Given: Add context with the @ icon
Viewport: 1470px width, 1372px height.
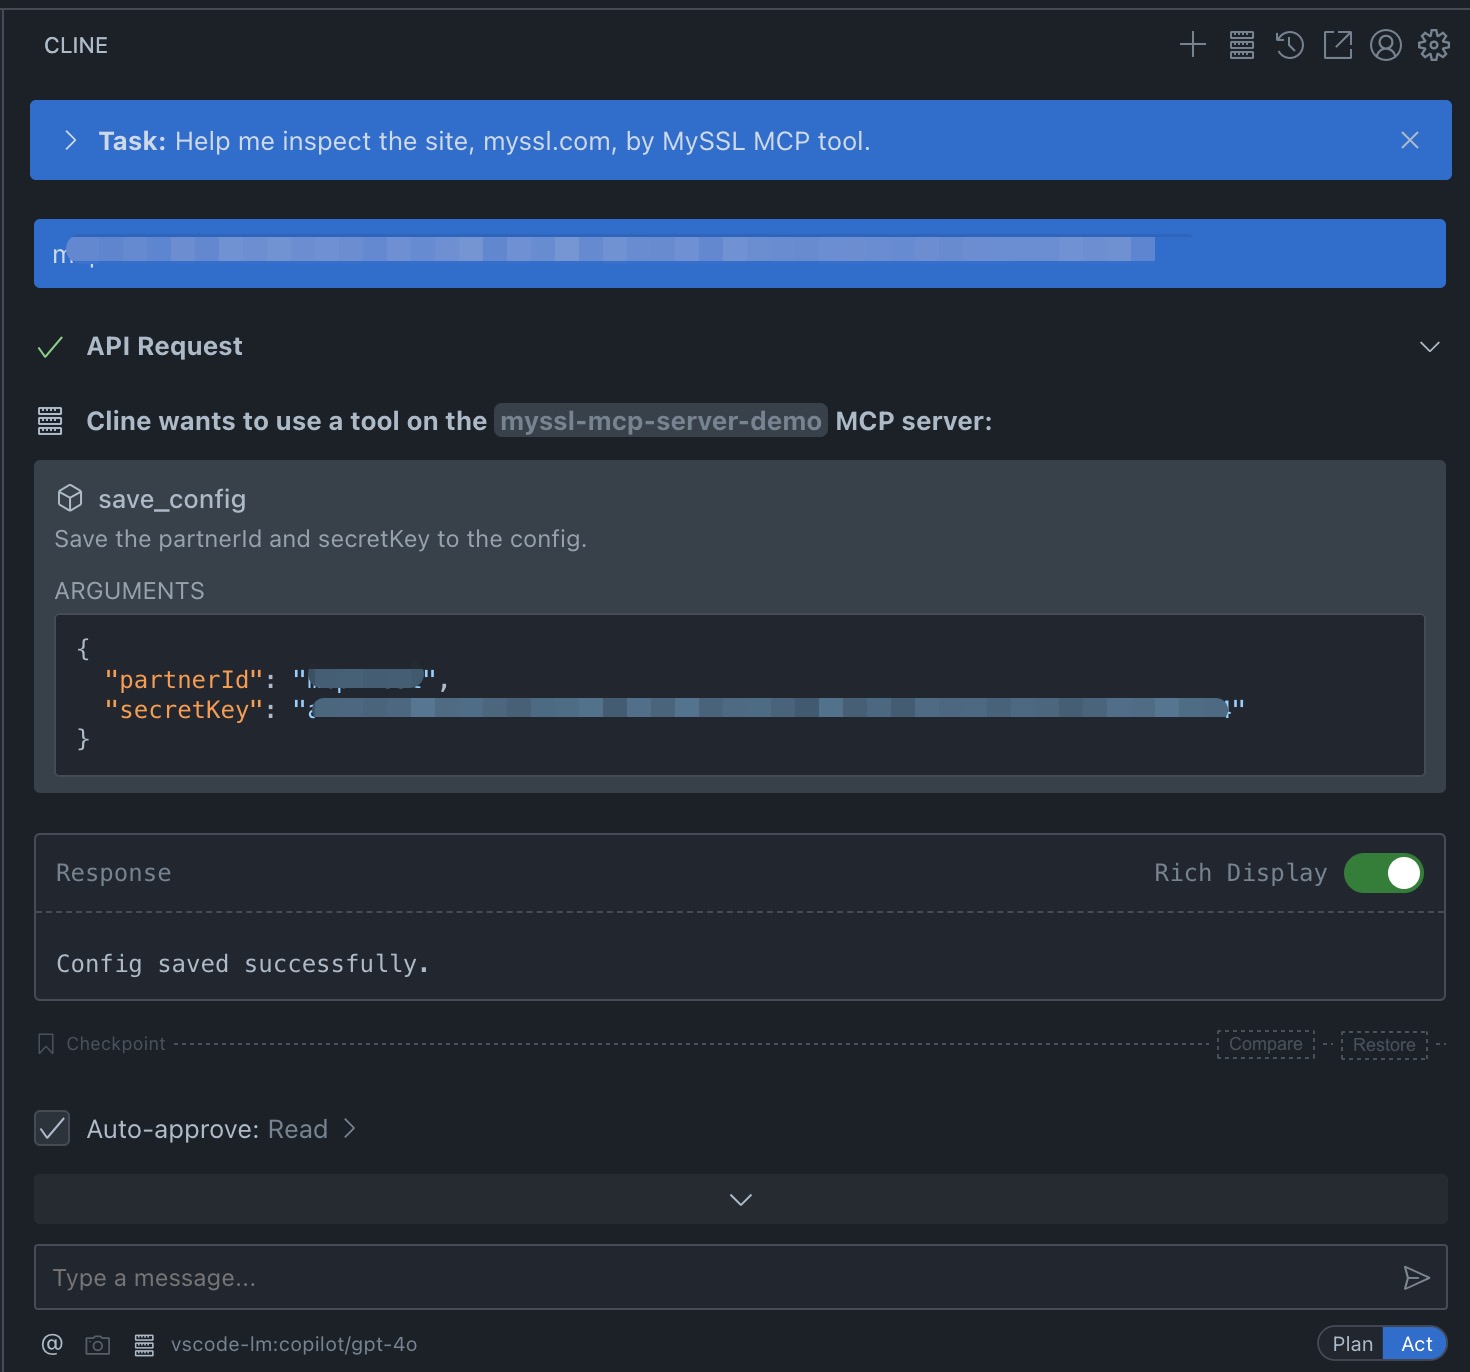Looking at the screenshot, I should (x=52, y=1344).
